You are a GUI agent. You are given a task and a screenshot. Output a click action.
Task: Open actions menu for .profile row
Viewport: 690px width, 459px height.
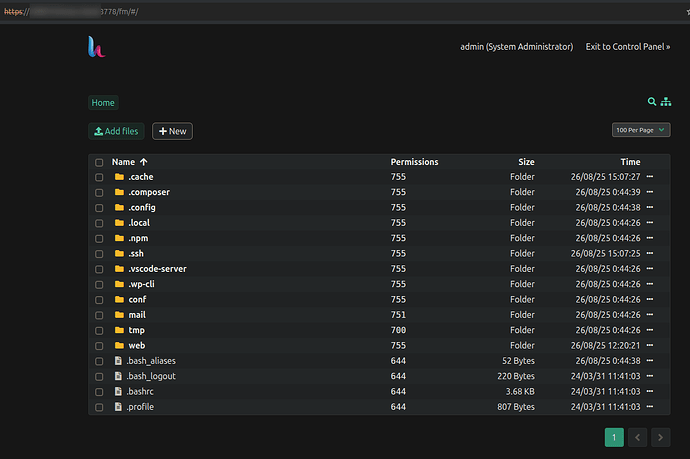(x=650, y=407)
